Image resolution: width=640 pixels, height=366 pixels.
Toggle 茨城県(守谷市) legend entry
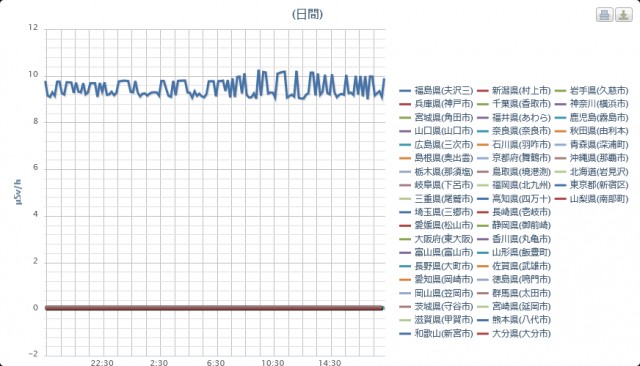436,306
